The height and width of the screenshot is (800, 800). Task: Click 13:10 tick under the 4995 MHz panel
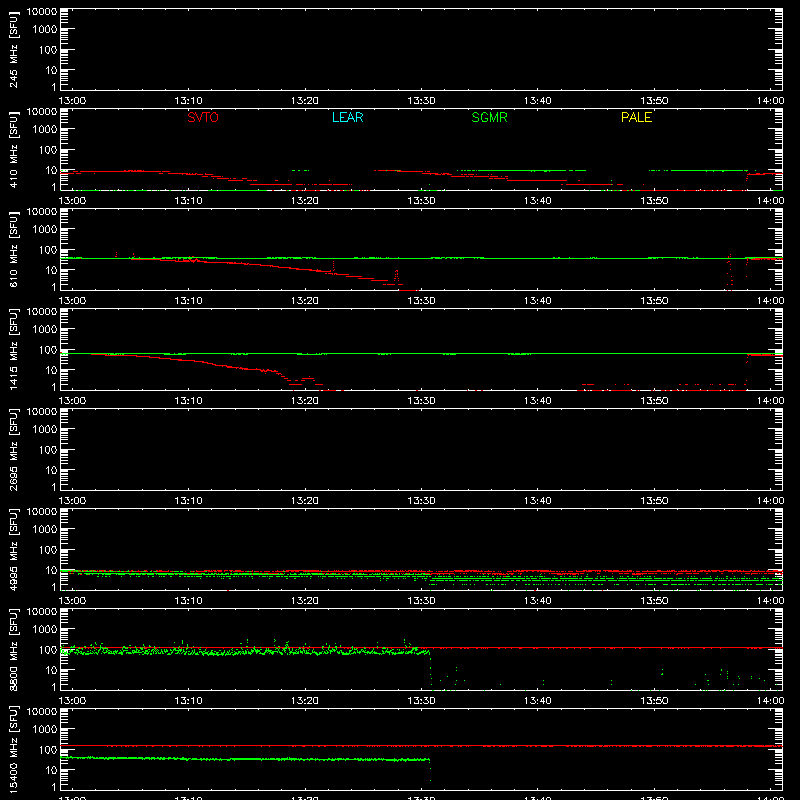(x=188, y=601)
